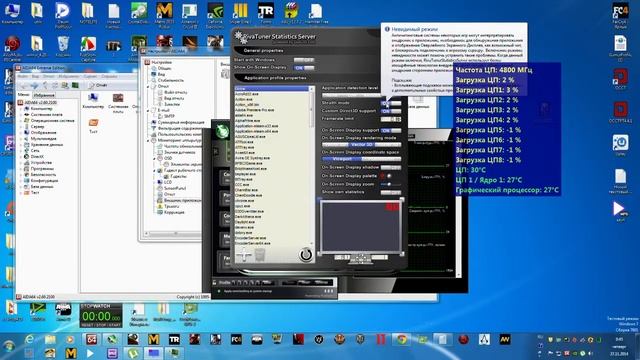Click the trash delete-profile icon in RivaTuner

coord(260,255)
